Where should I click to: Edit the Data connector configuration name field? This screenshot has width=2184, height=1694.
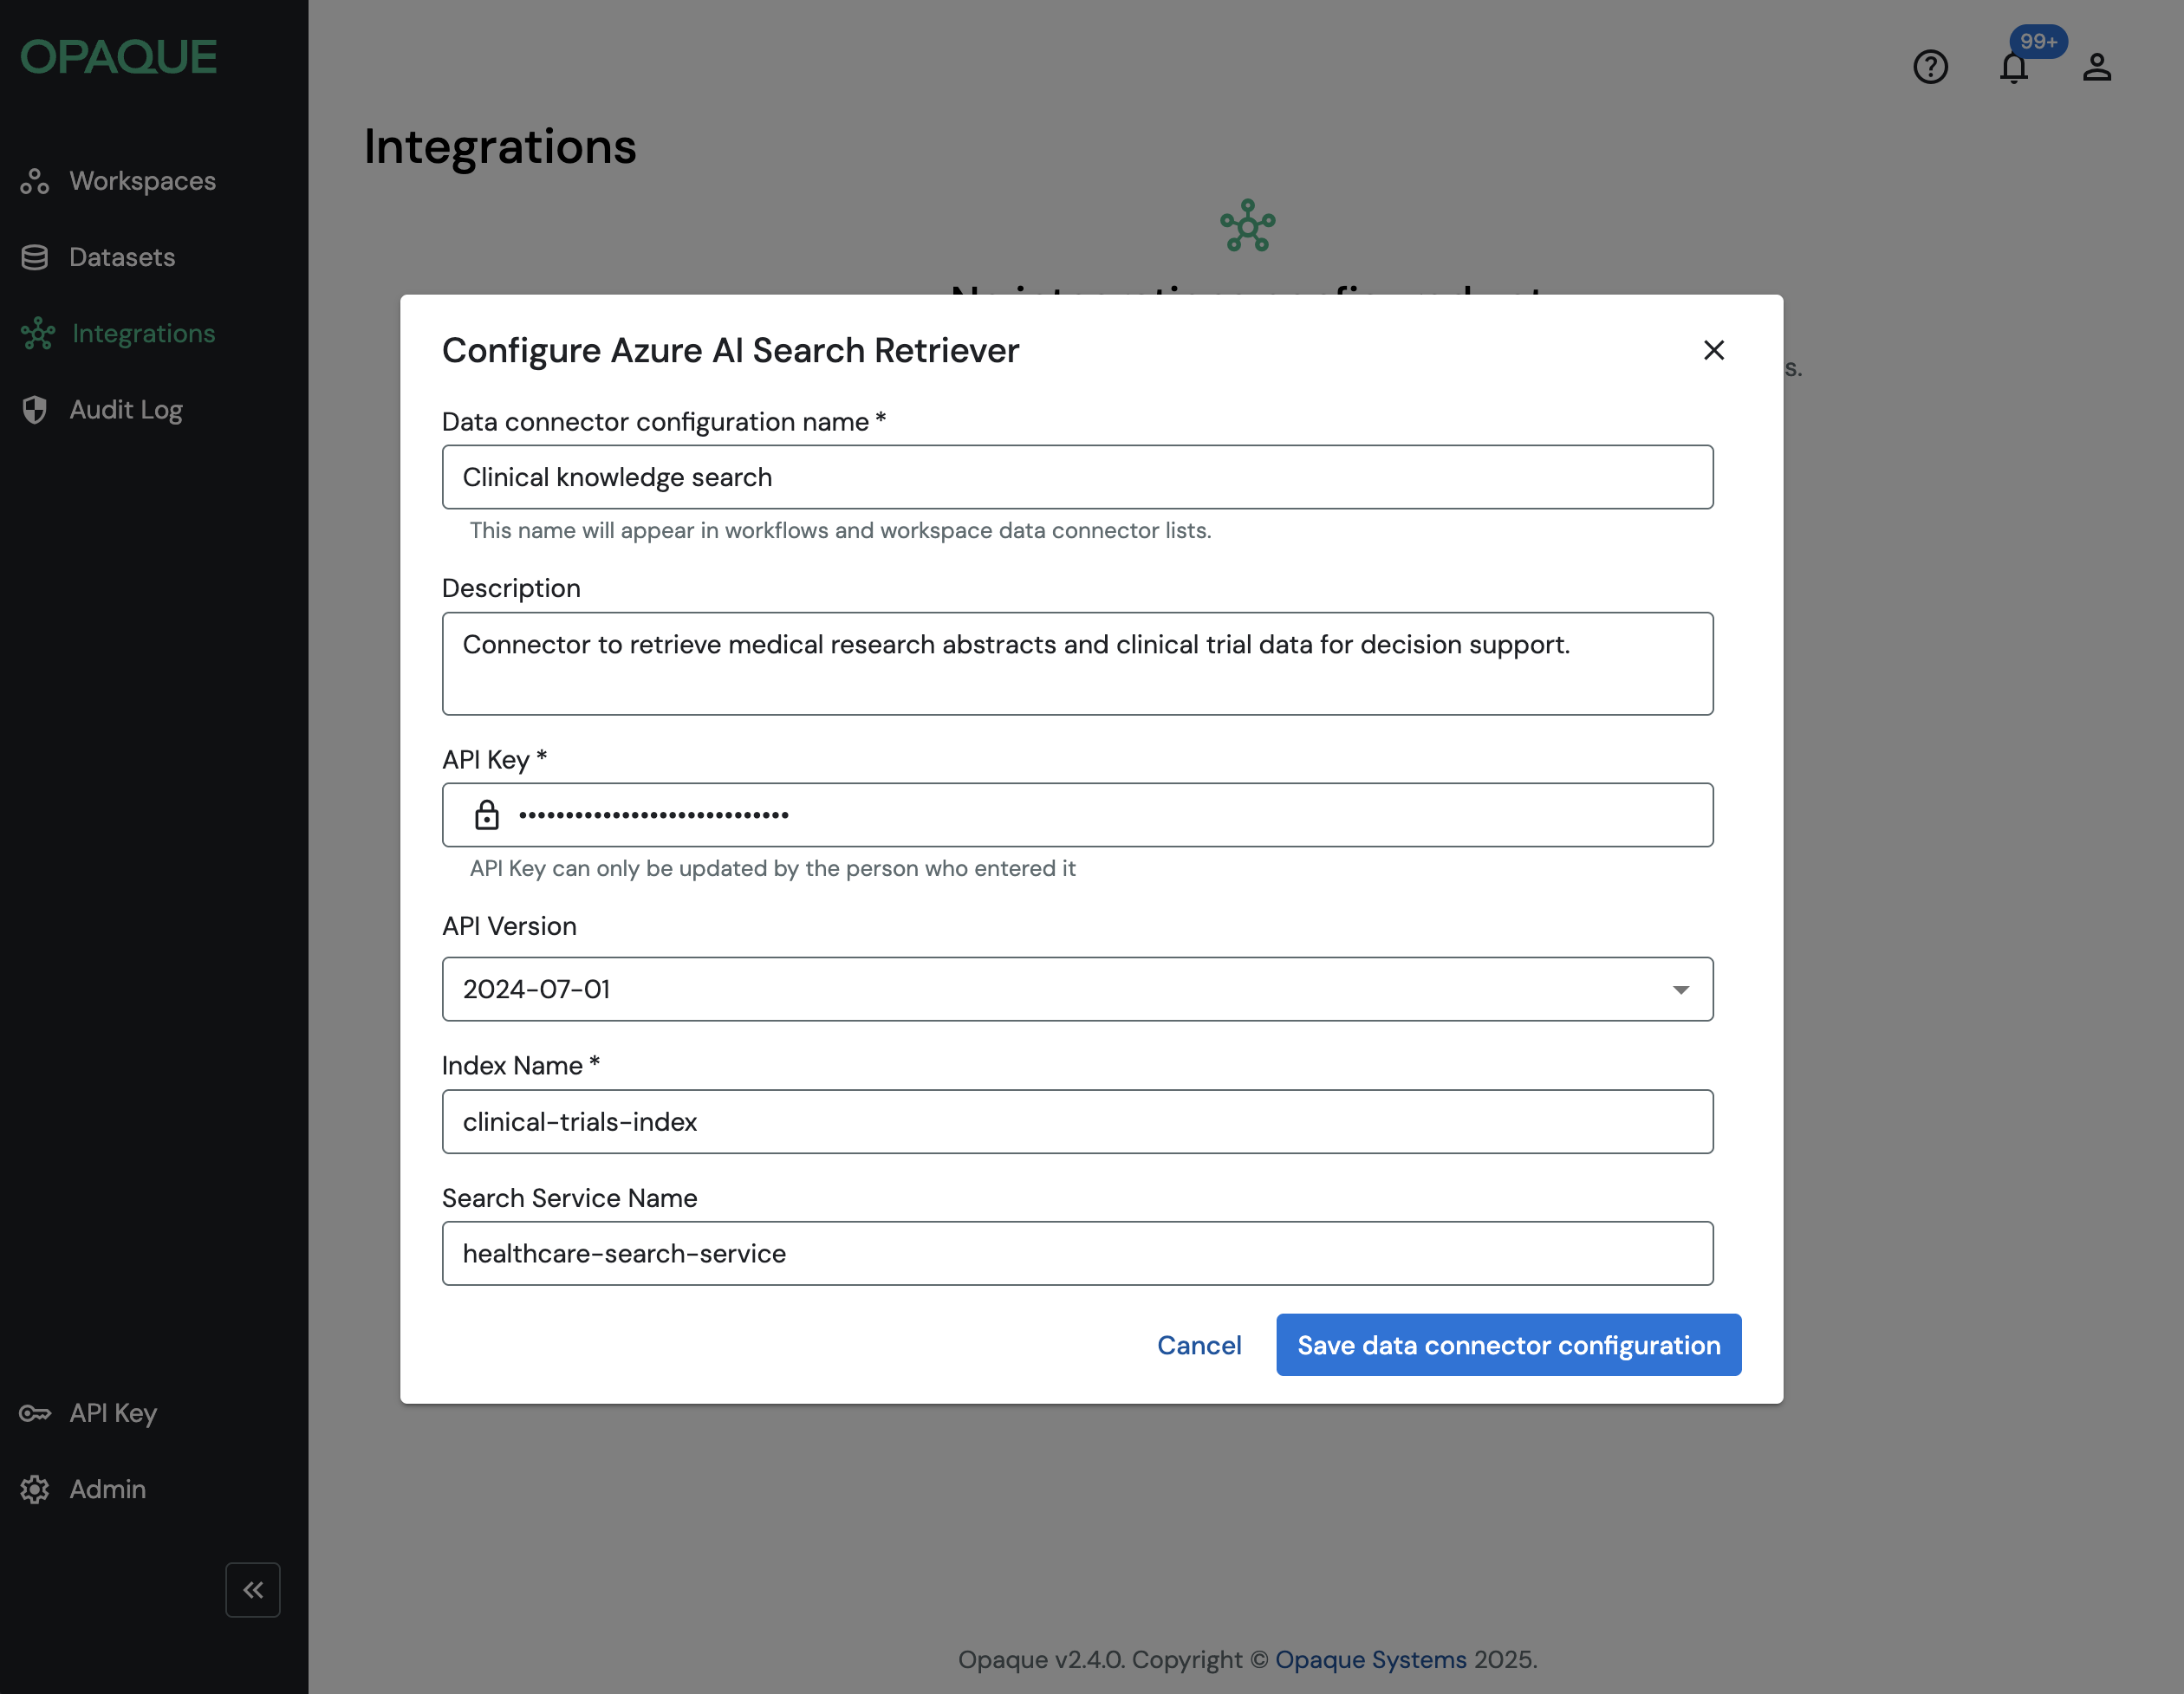click(x=1077, y=477)
